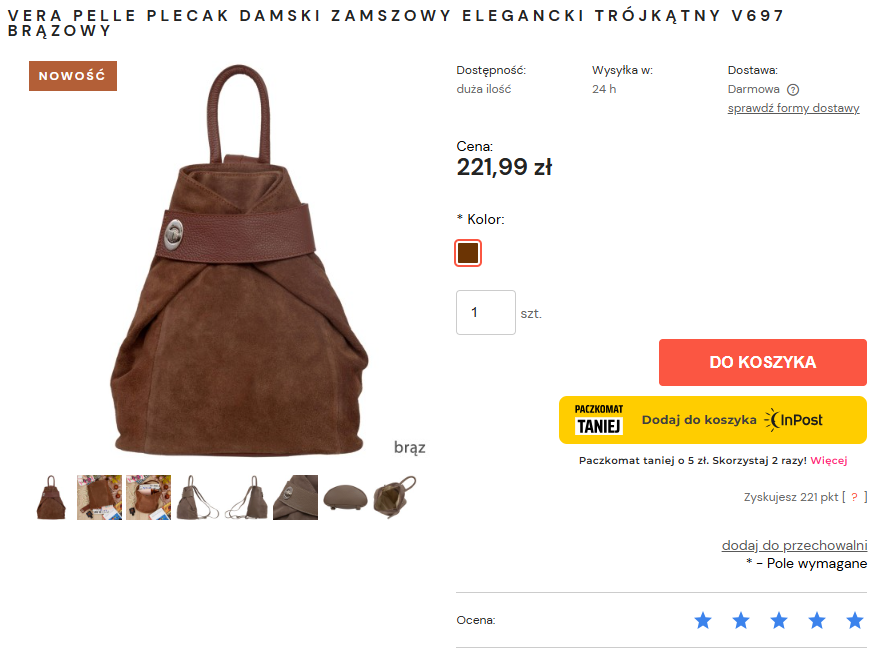Add product with DO KOSZYKA button
The image size is (882, 655).
tap(762, 362)
